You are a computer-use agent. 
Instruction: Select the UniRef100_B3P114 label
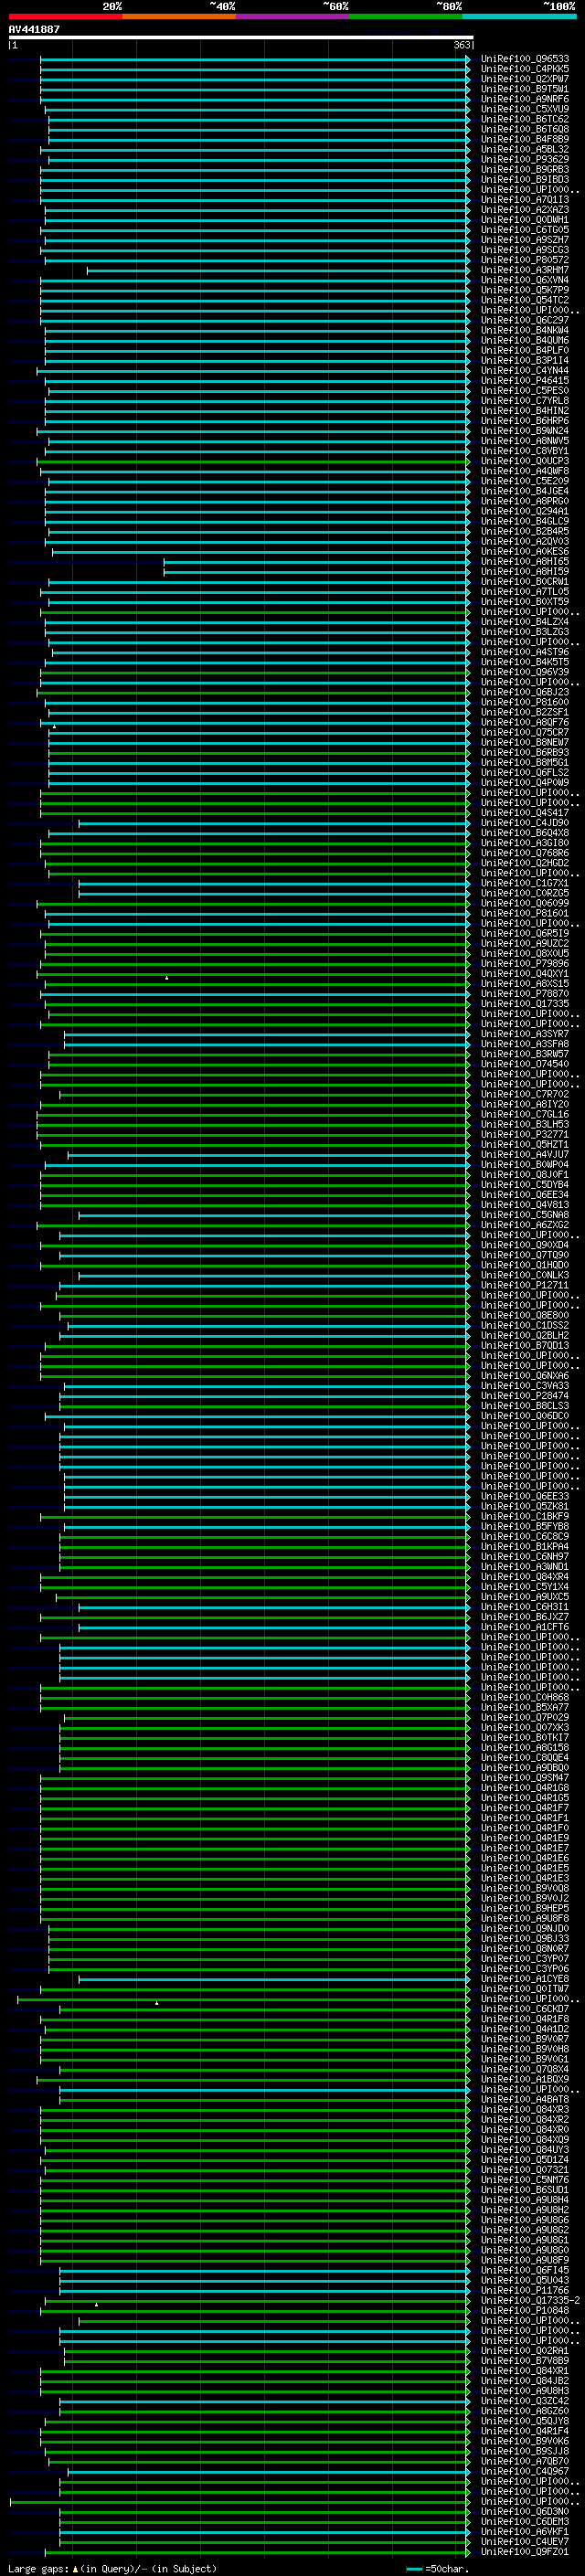click(x=525, y=360)
